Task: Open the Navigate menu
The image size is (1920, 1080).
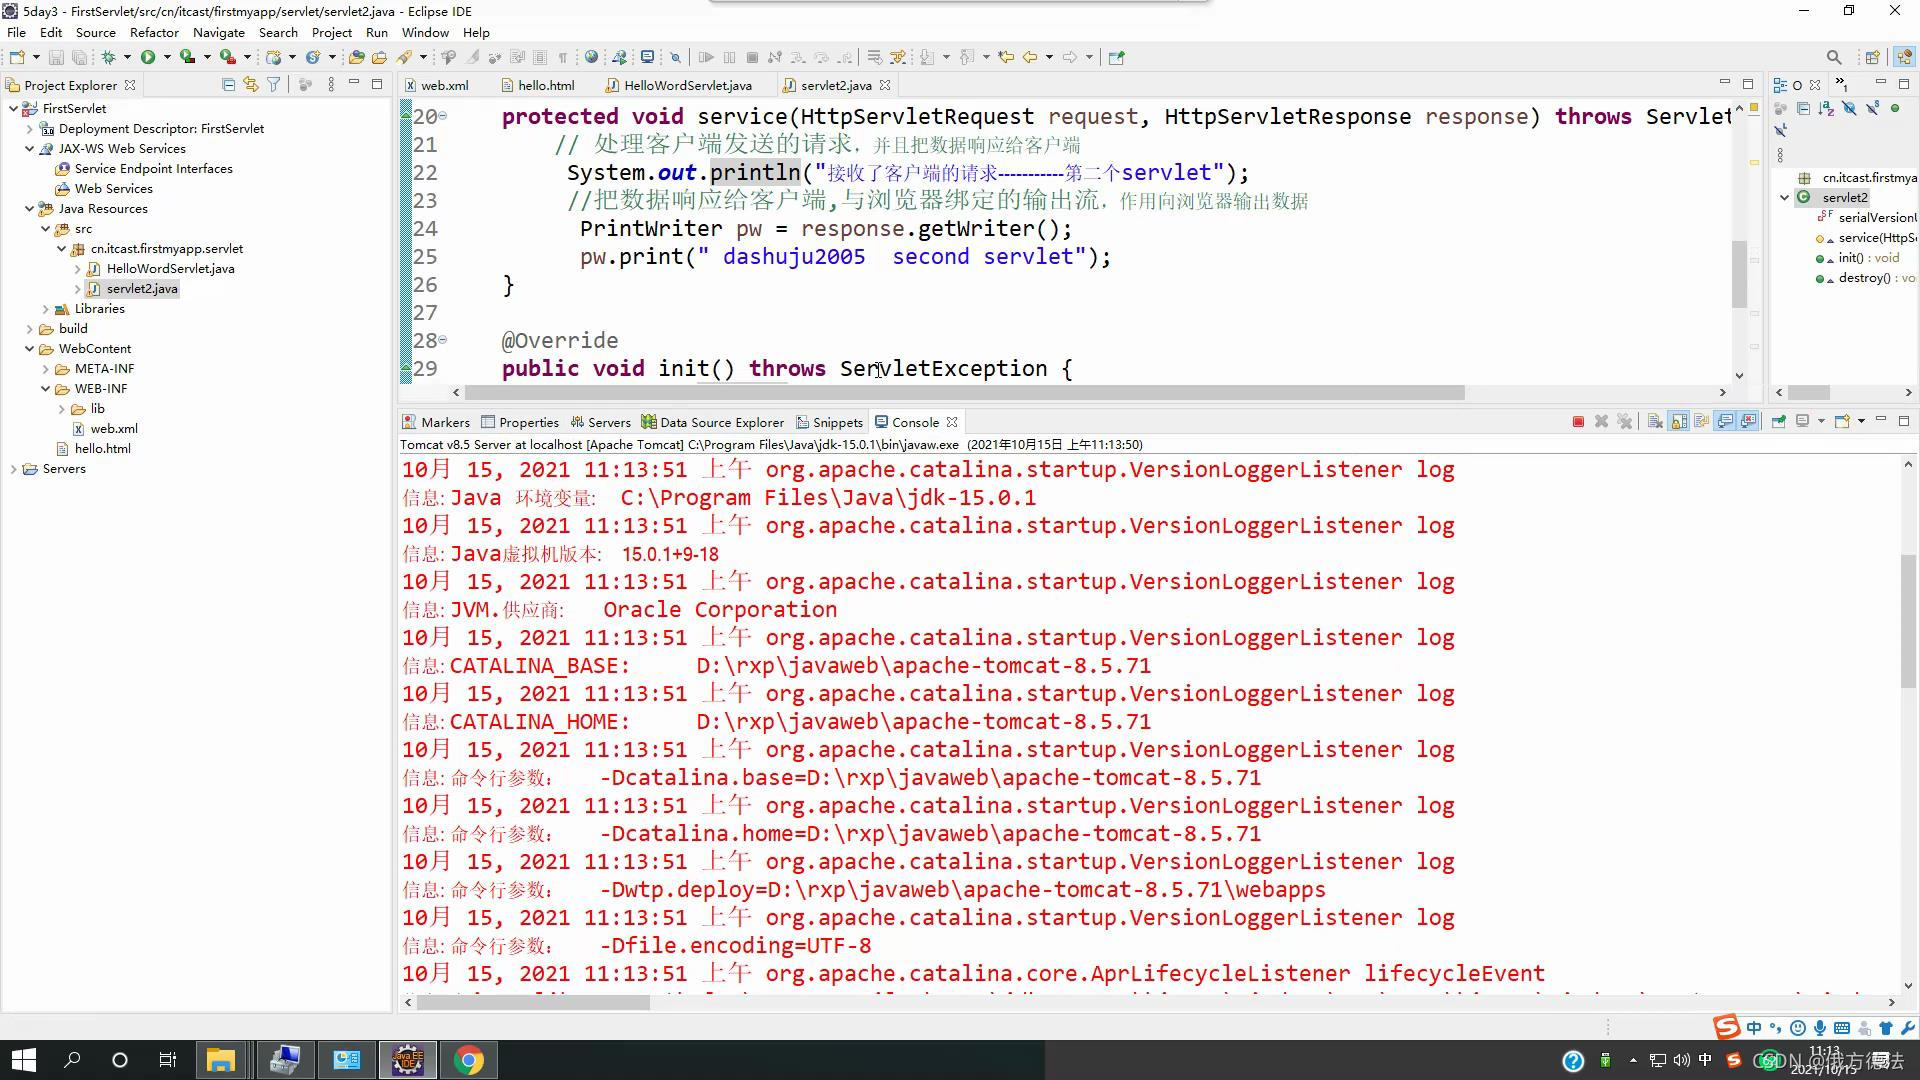Action: (x=218, y=32)
